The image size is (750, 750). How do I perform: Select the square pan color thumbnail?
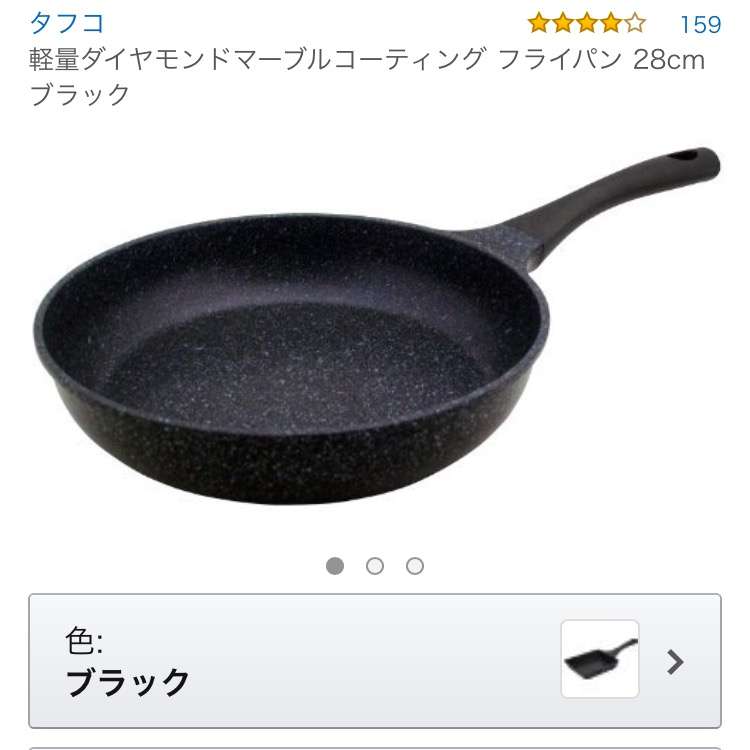point(600,659)
